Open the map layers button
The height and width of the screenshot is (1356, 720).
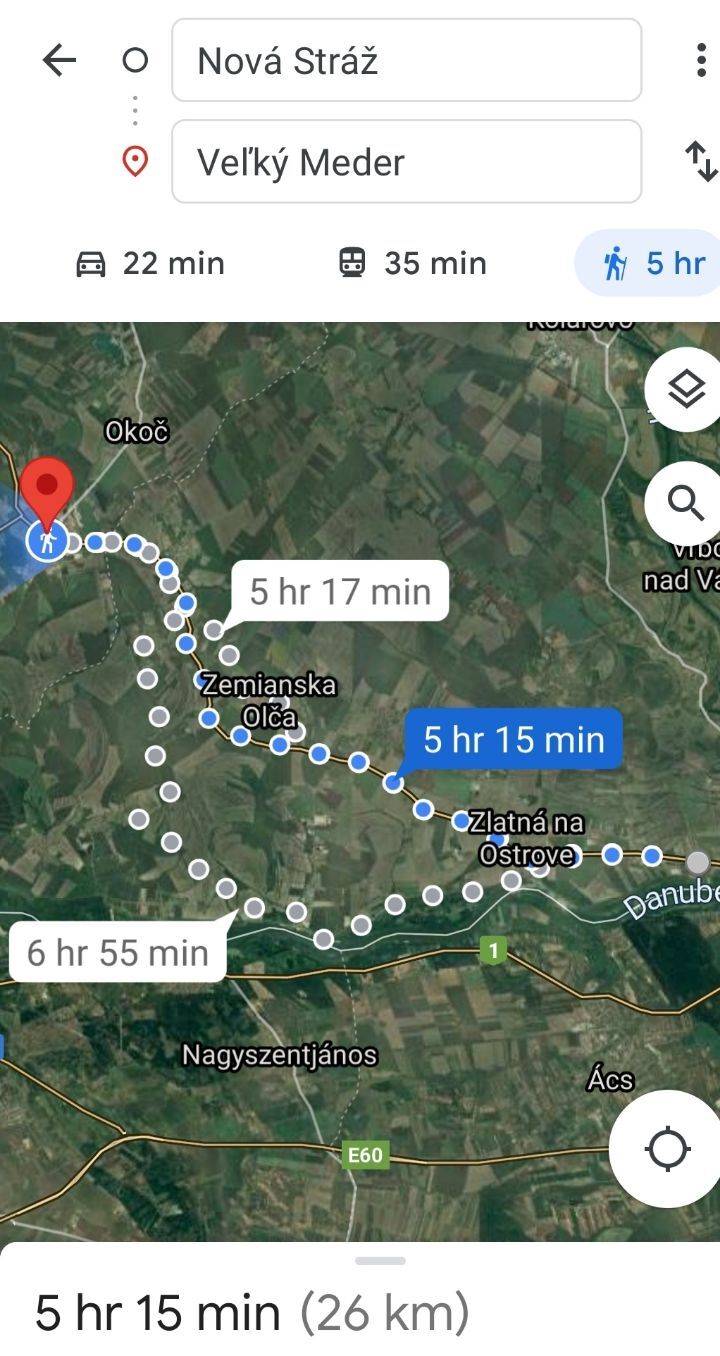point(686,390)
